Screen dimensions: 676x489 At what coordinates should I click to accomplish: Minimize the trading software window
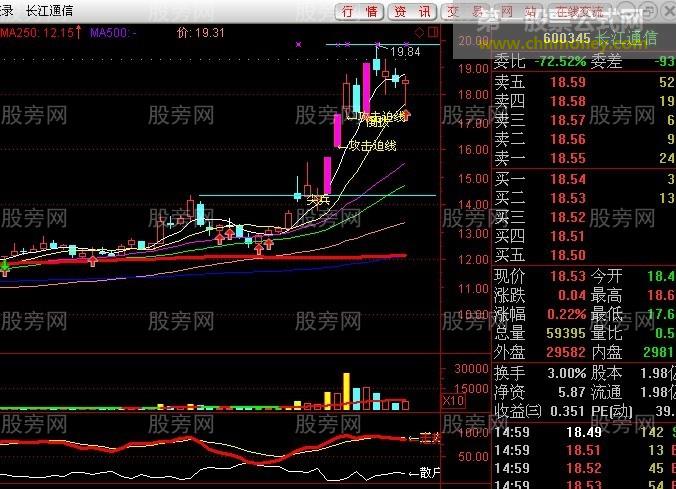click(626, 10)
